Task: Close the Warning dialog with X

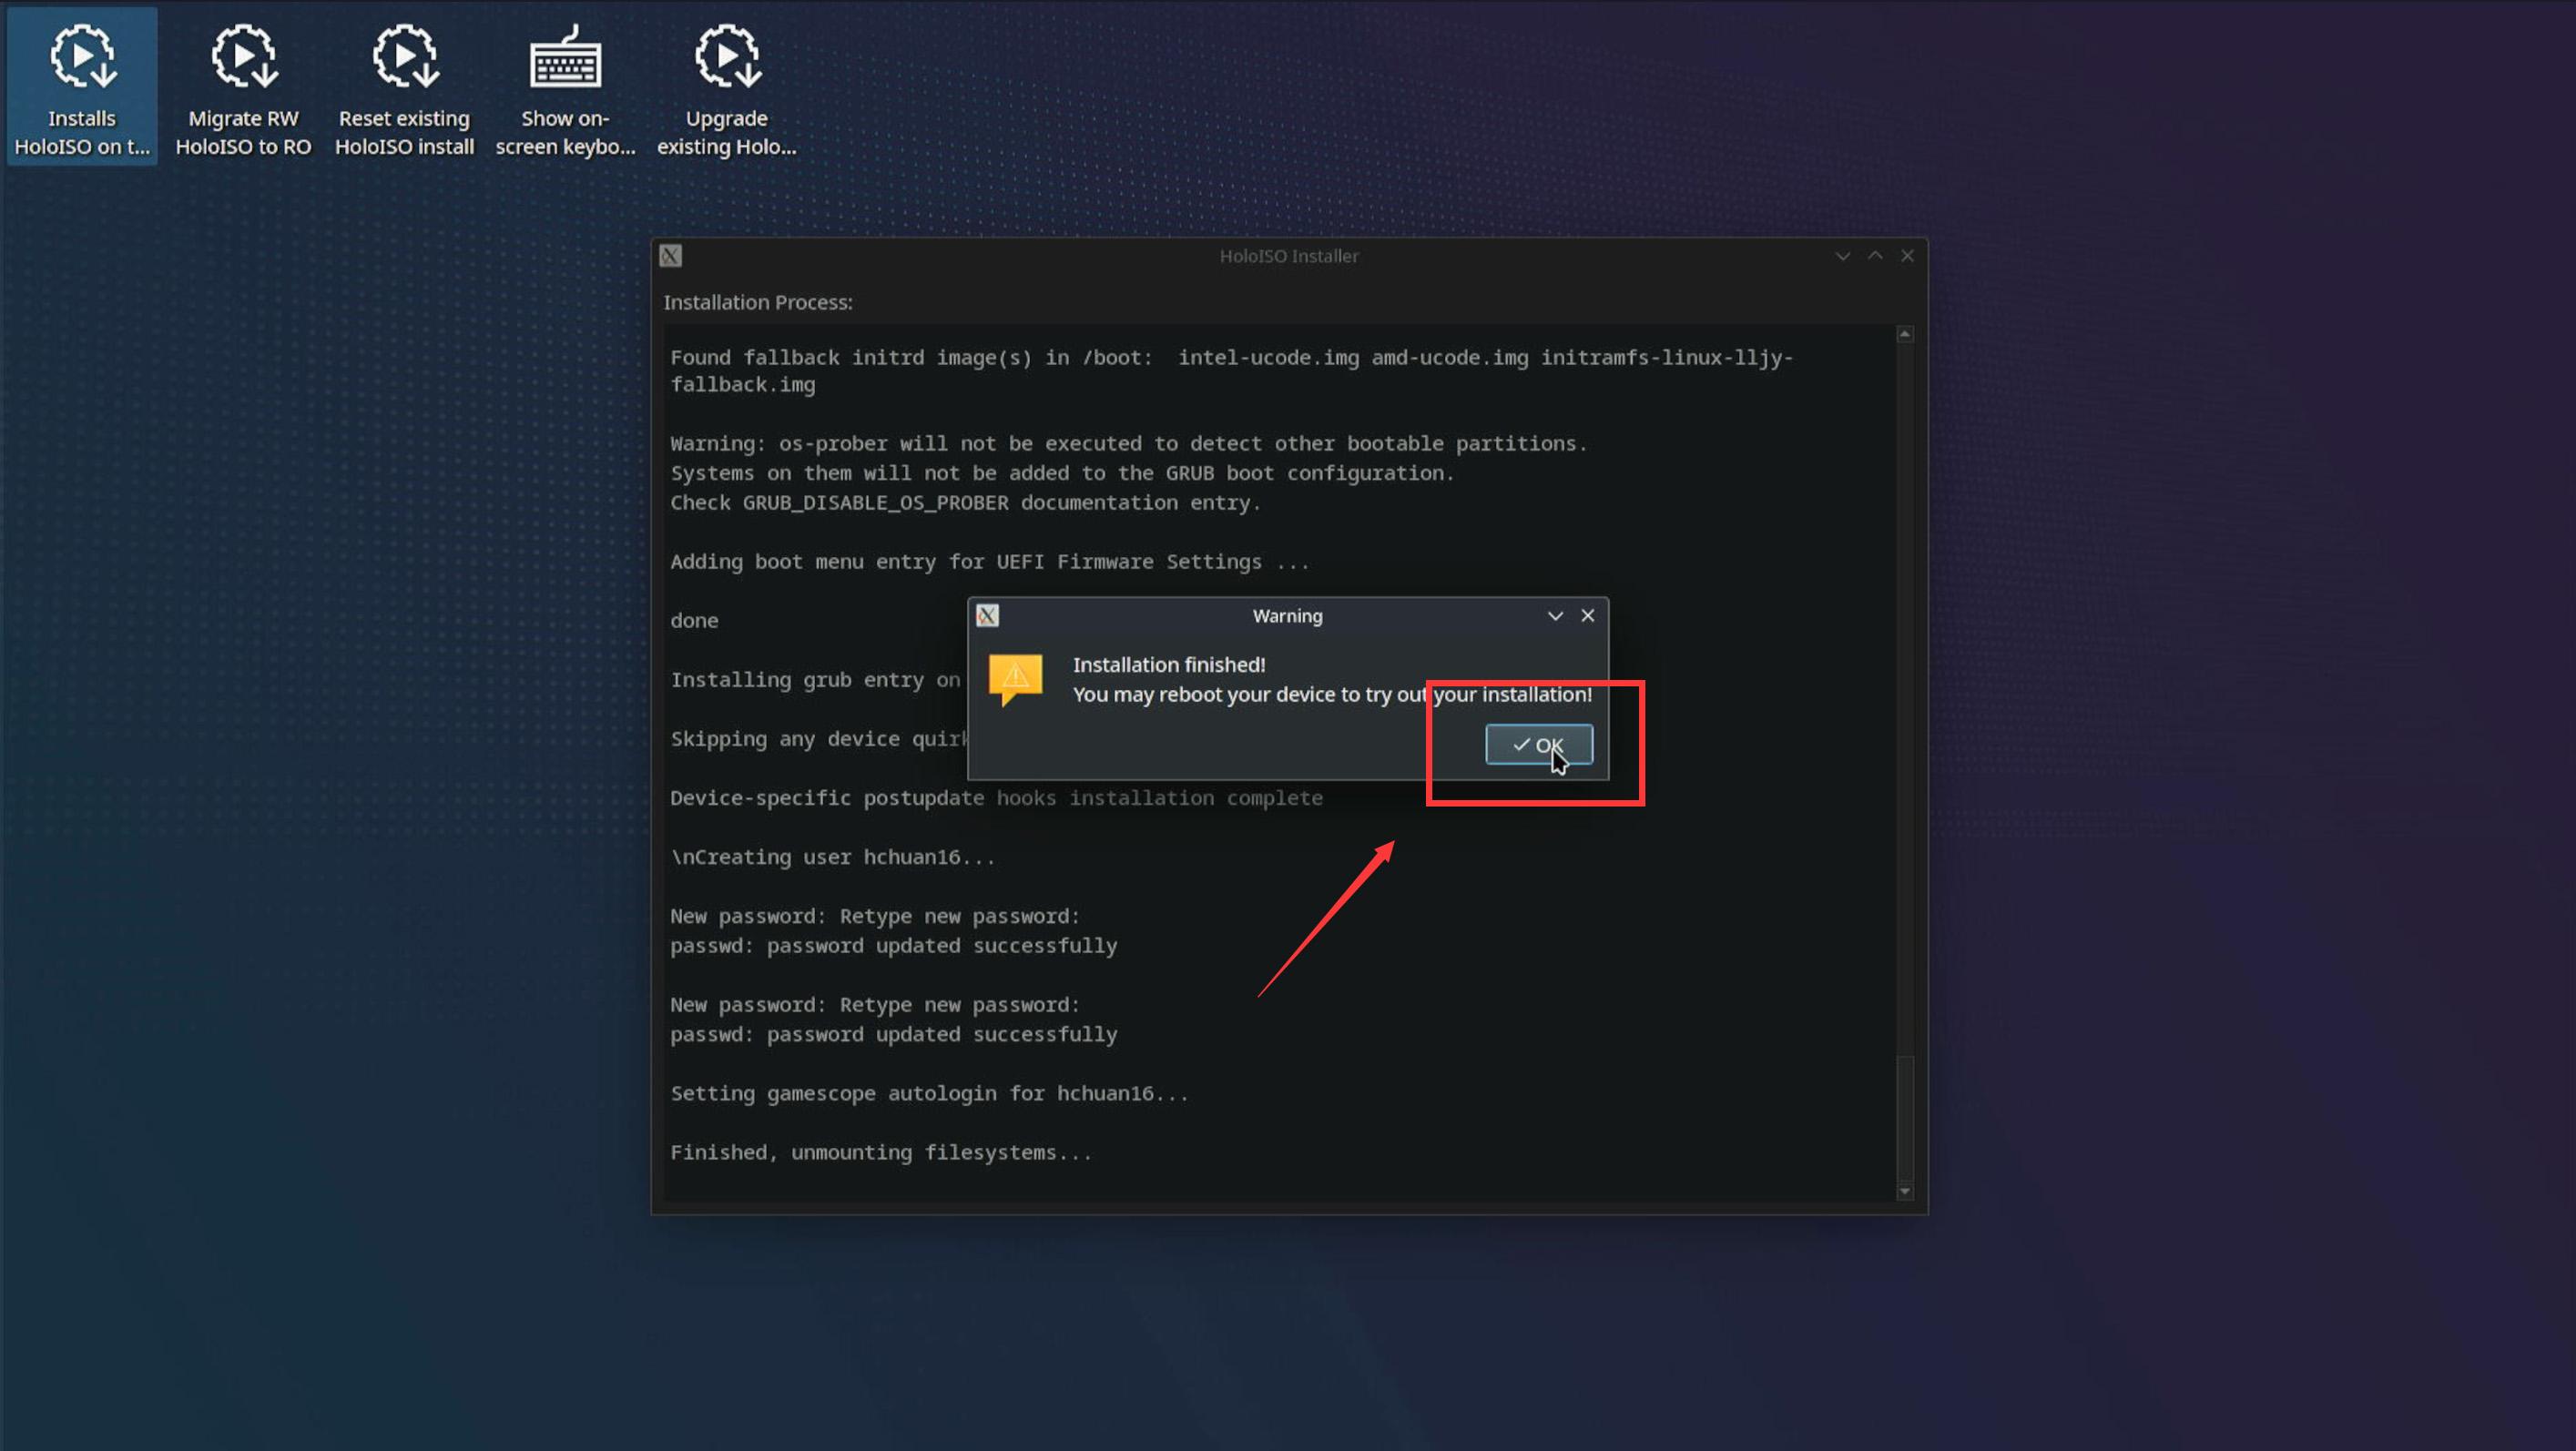Action: tap(1587, 616)
